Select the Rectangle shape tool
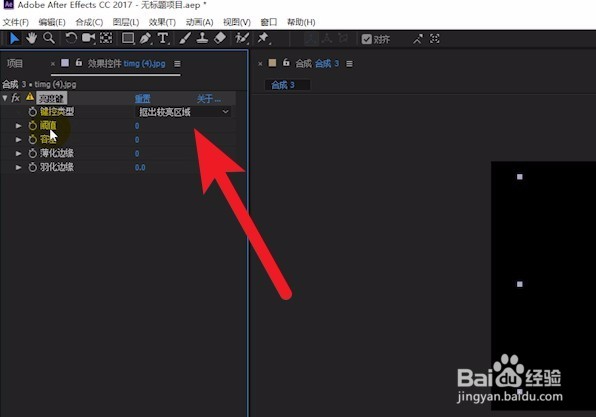Screen dimensions: 596x417 (x=128, y=38)
